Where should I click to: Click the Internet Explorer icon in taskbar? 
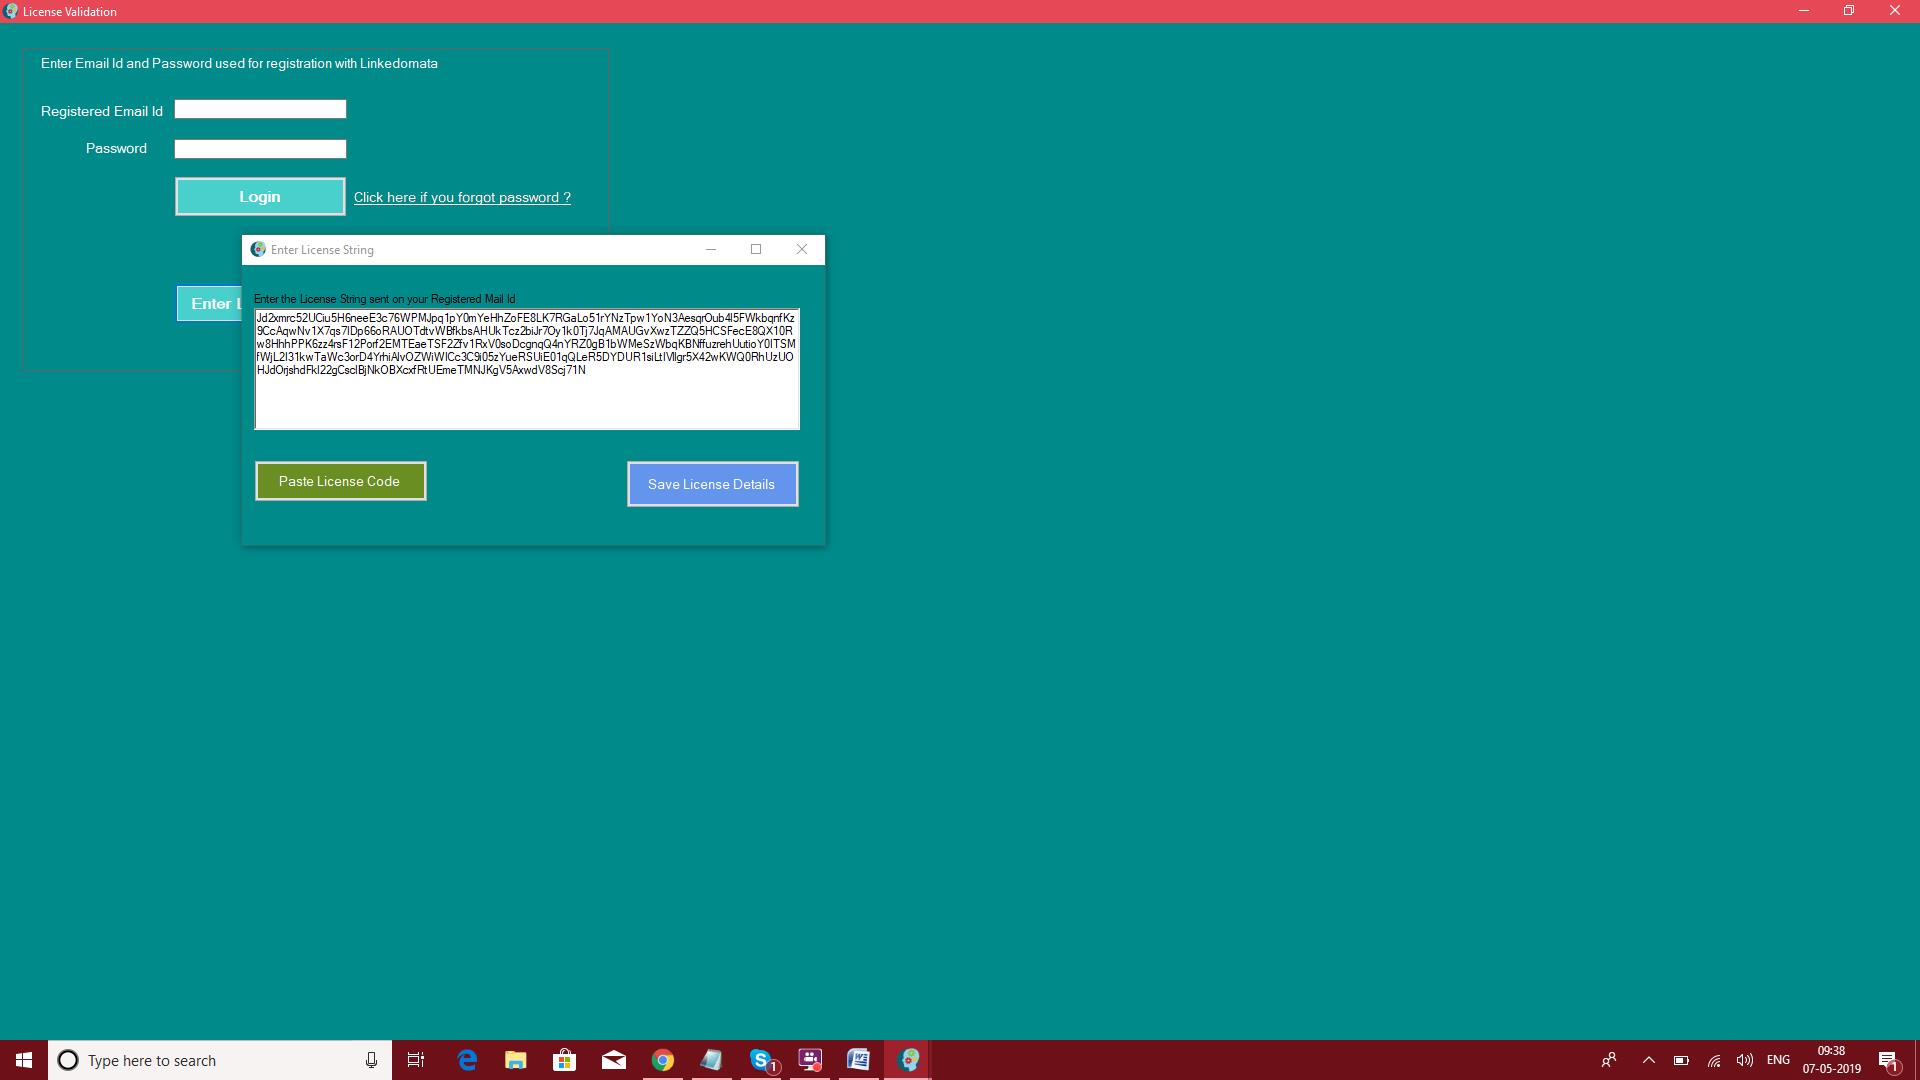click(x=467, y=1059)
